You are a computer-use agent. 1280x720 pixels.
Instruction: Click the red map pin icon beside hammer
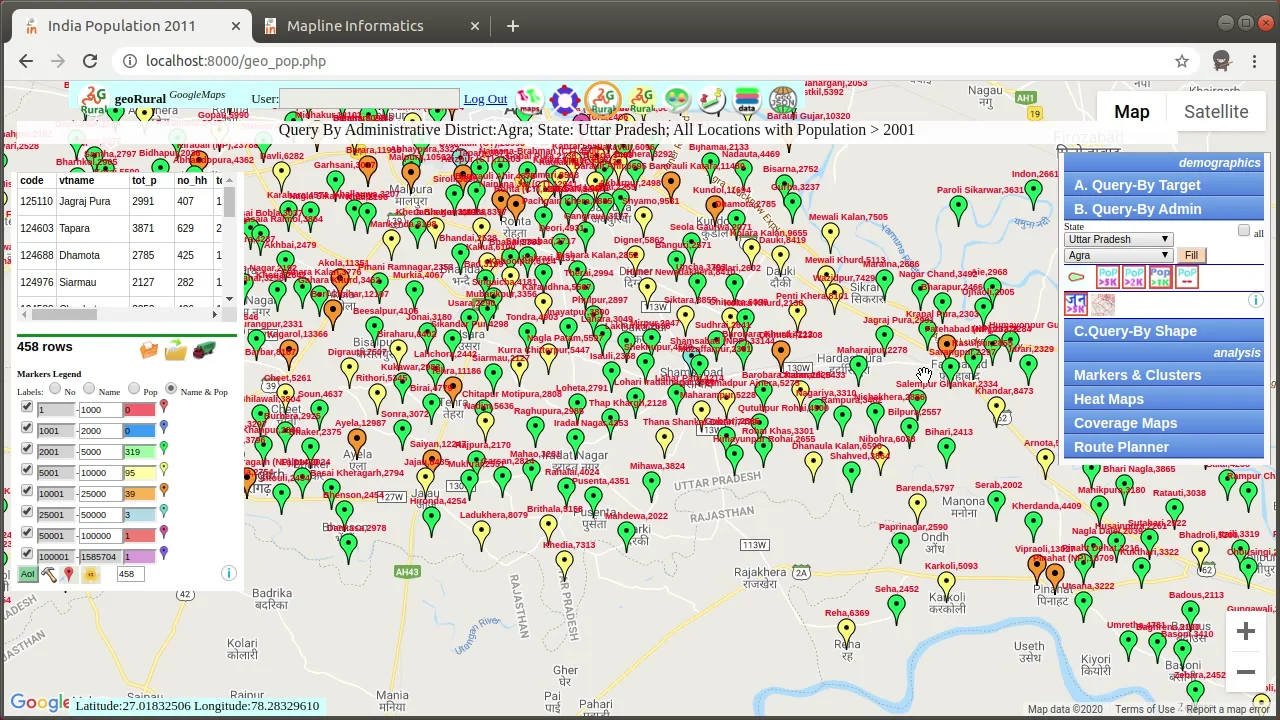[68, 574]
